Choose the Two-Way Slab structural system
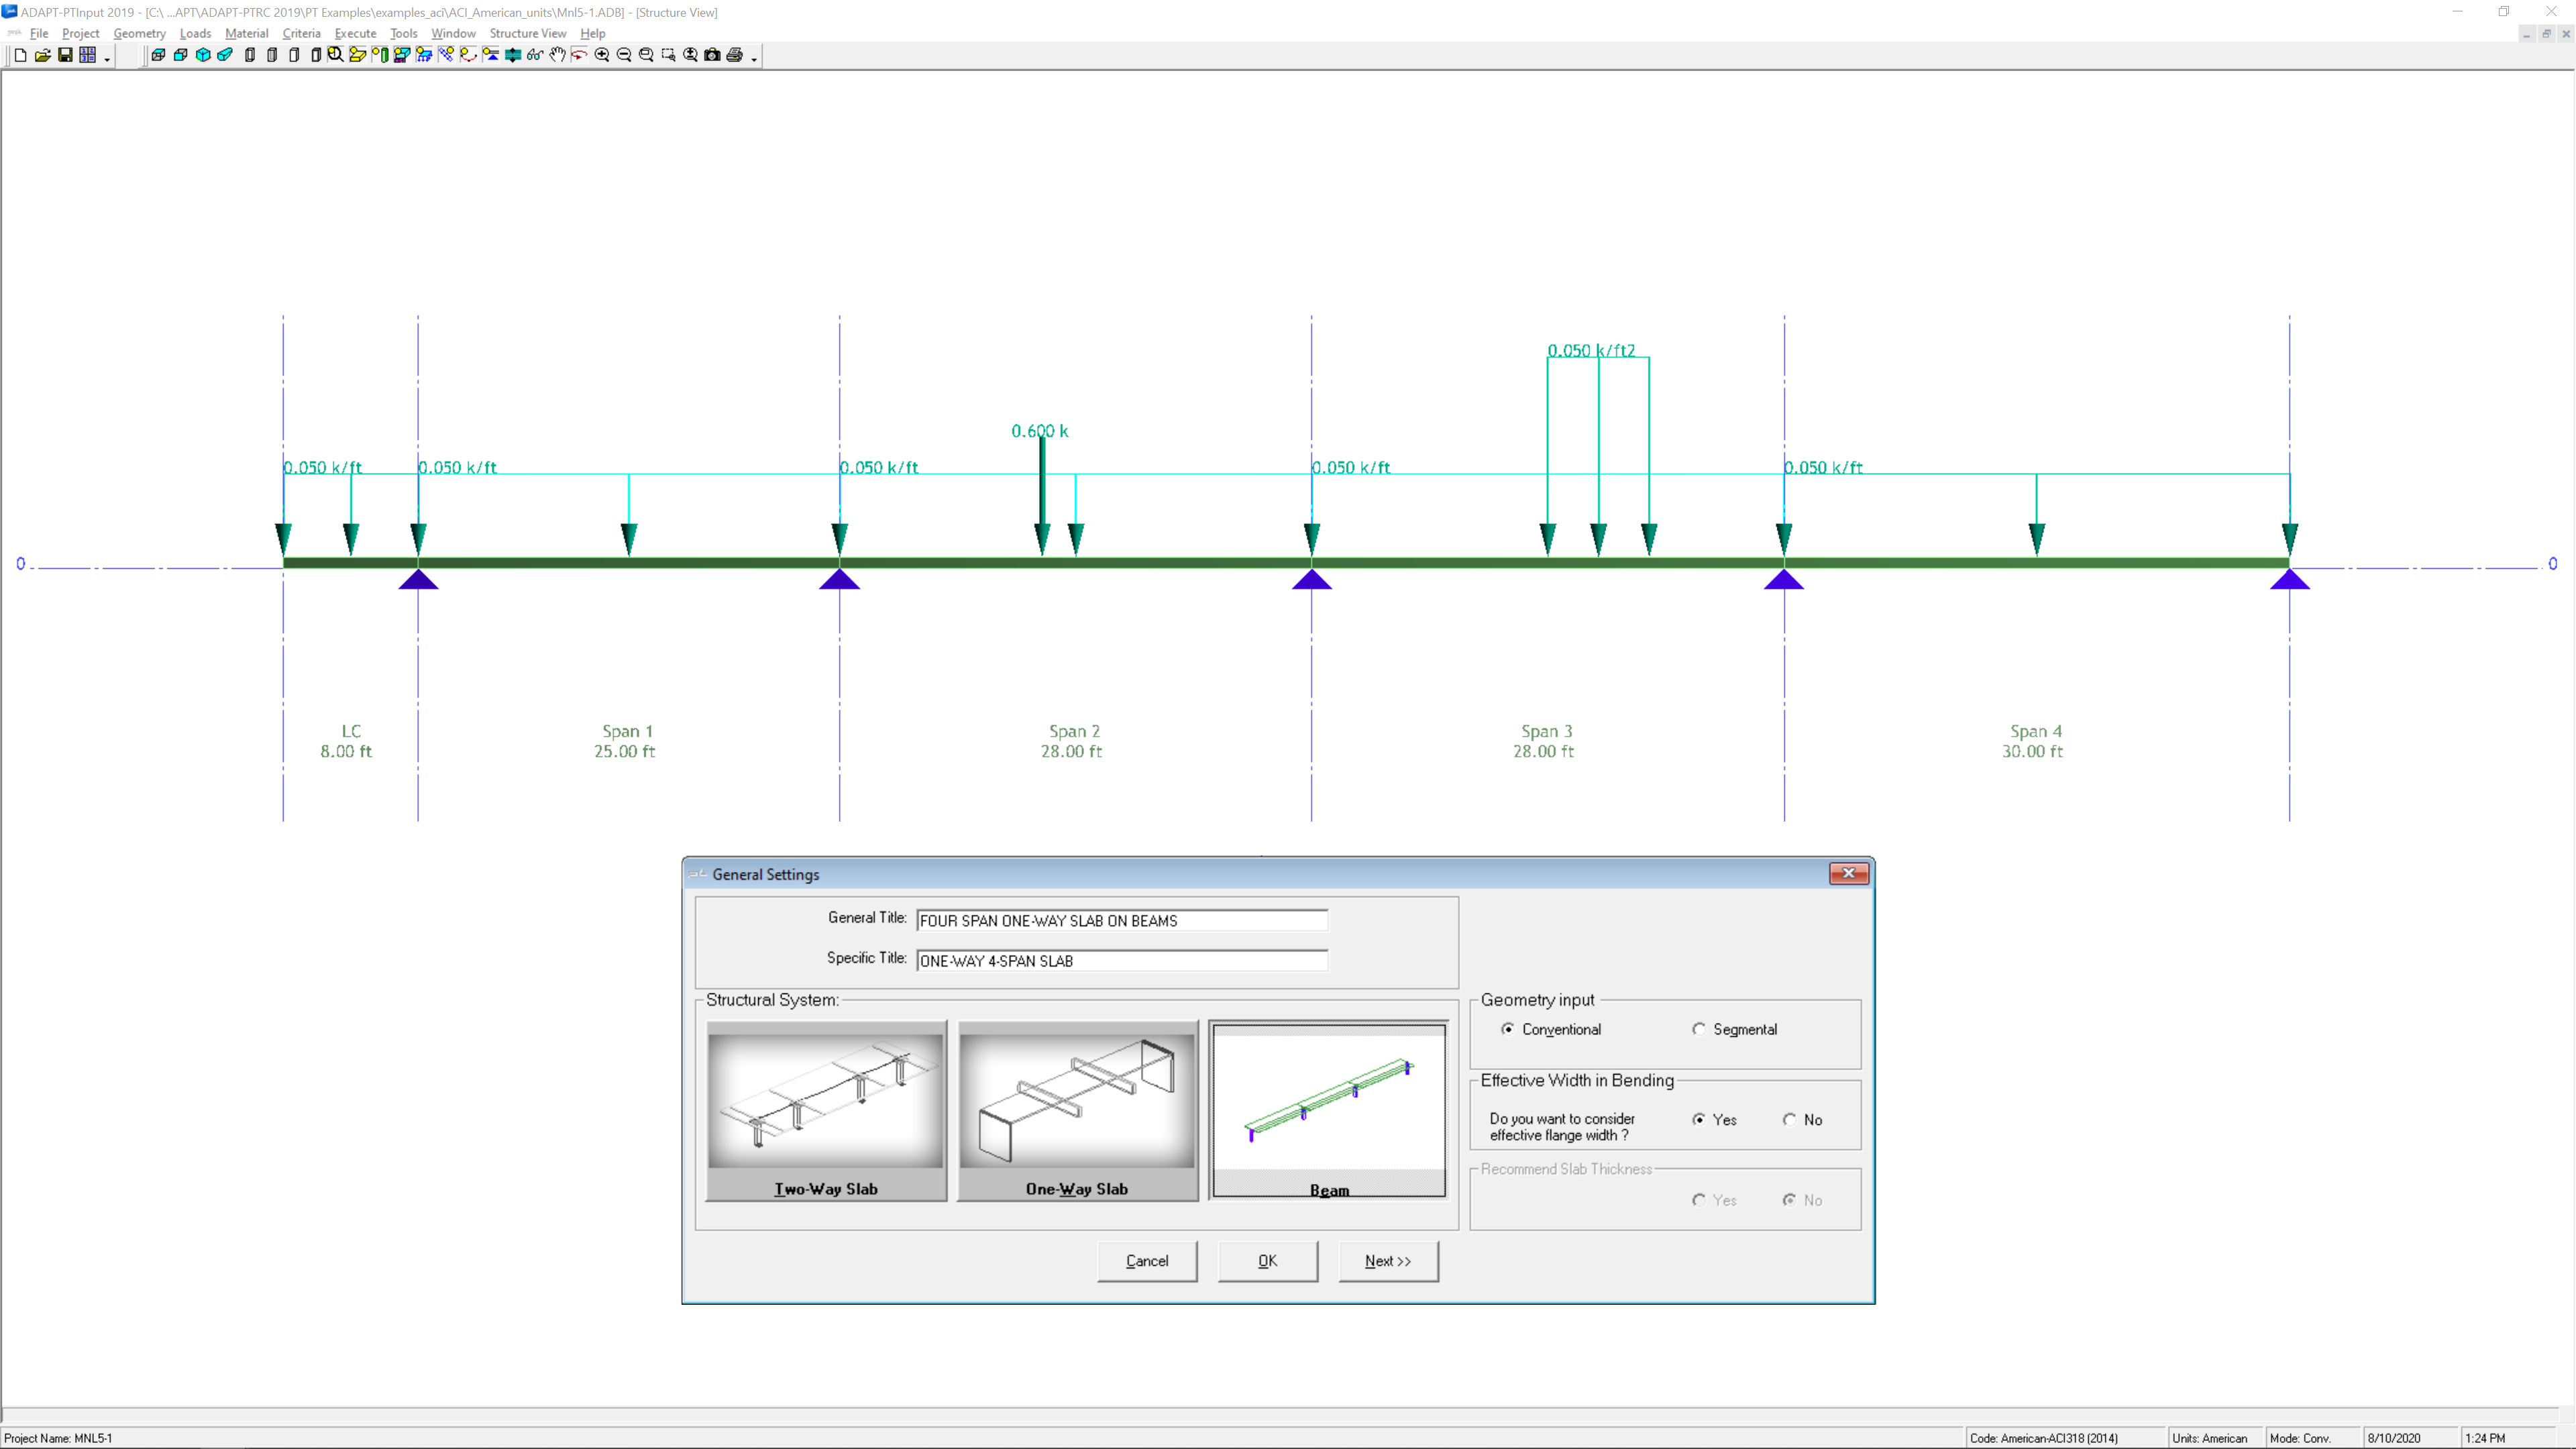Viewport: 2576px width, 1449px height. pos(826,1110)
